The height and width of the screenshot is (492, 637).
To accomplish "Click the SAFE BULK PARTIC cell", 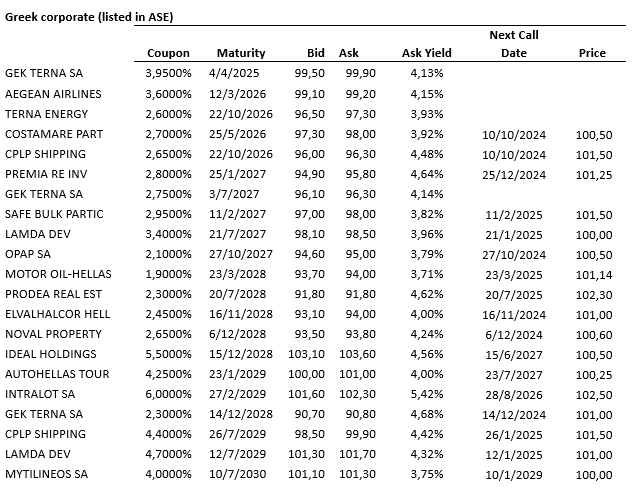I will [54, 214].
